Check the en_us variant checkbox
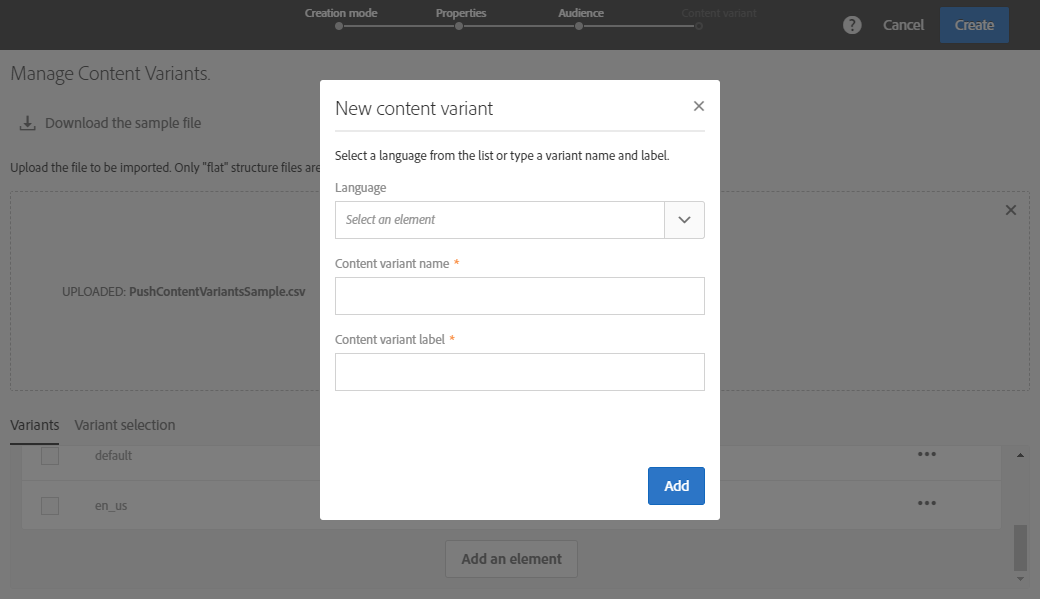The width and height of the screenshot is (1040, 599). 50,506
